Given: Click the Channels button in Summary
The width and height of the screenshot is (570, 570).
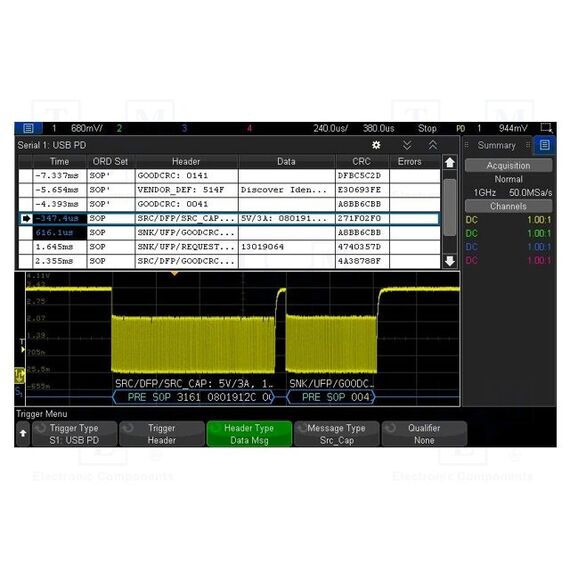Looking at the screenshot, I should [508, 206].
